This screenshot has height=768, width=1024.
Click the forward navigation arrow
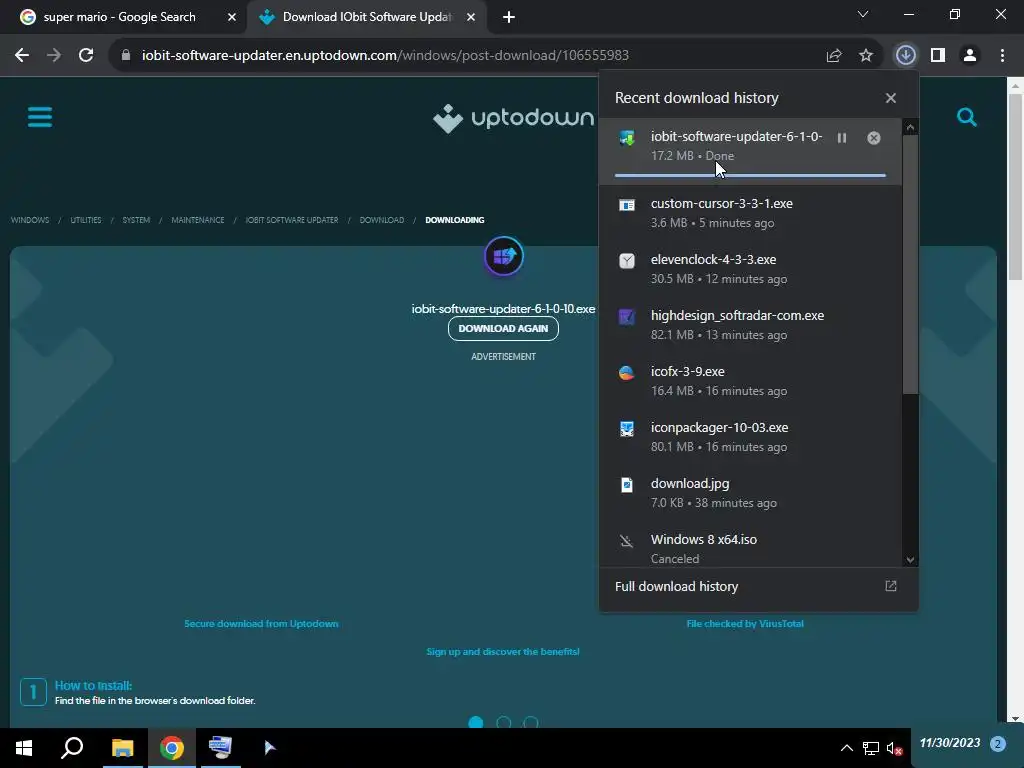coord(54,56)
